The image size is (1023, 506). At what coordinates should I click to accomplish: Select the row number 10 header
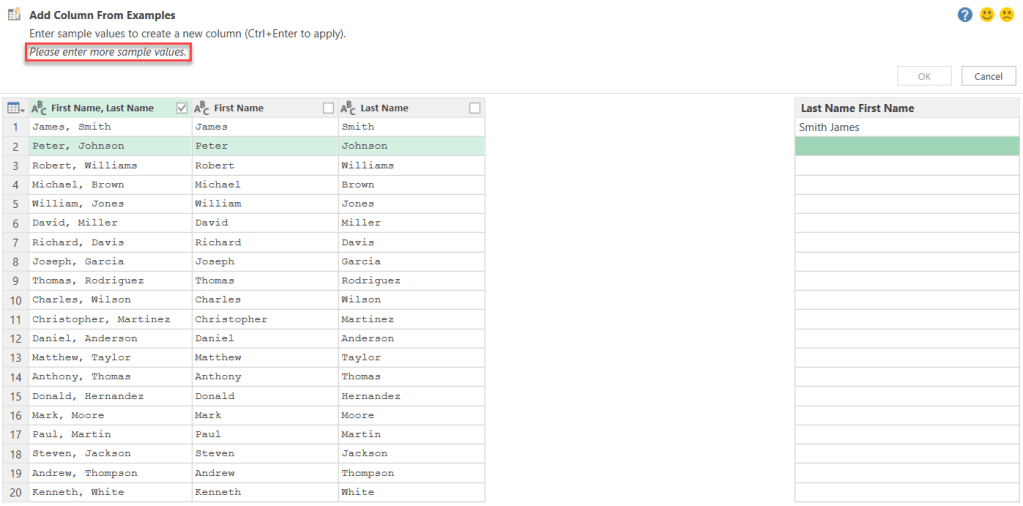[x=15, y=300]
